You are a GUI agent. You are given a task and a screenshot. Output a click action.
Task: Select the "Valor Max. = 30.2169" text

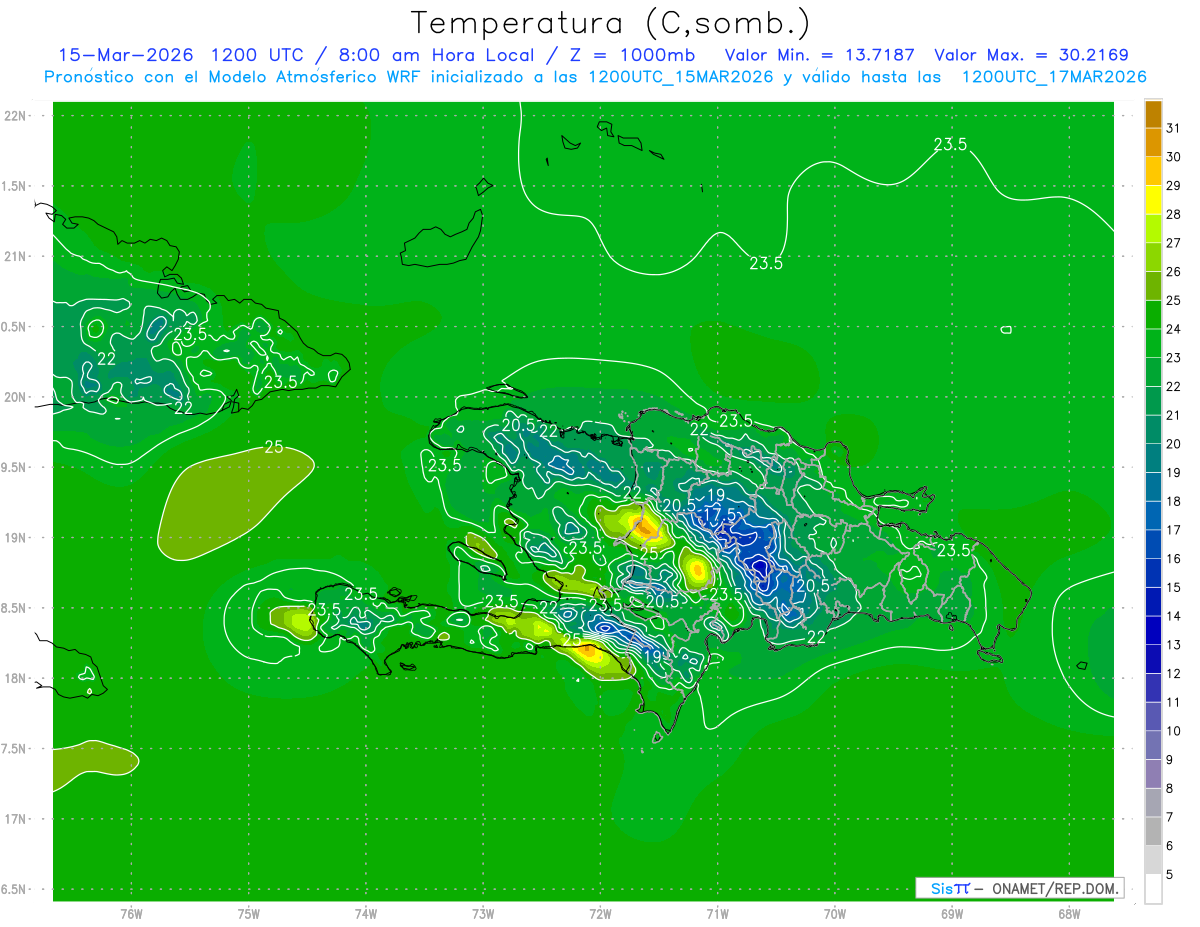[x=1032, y=55]
